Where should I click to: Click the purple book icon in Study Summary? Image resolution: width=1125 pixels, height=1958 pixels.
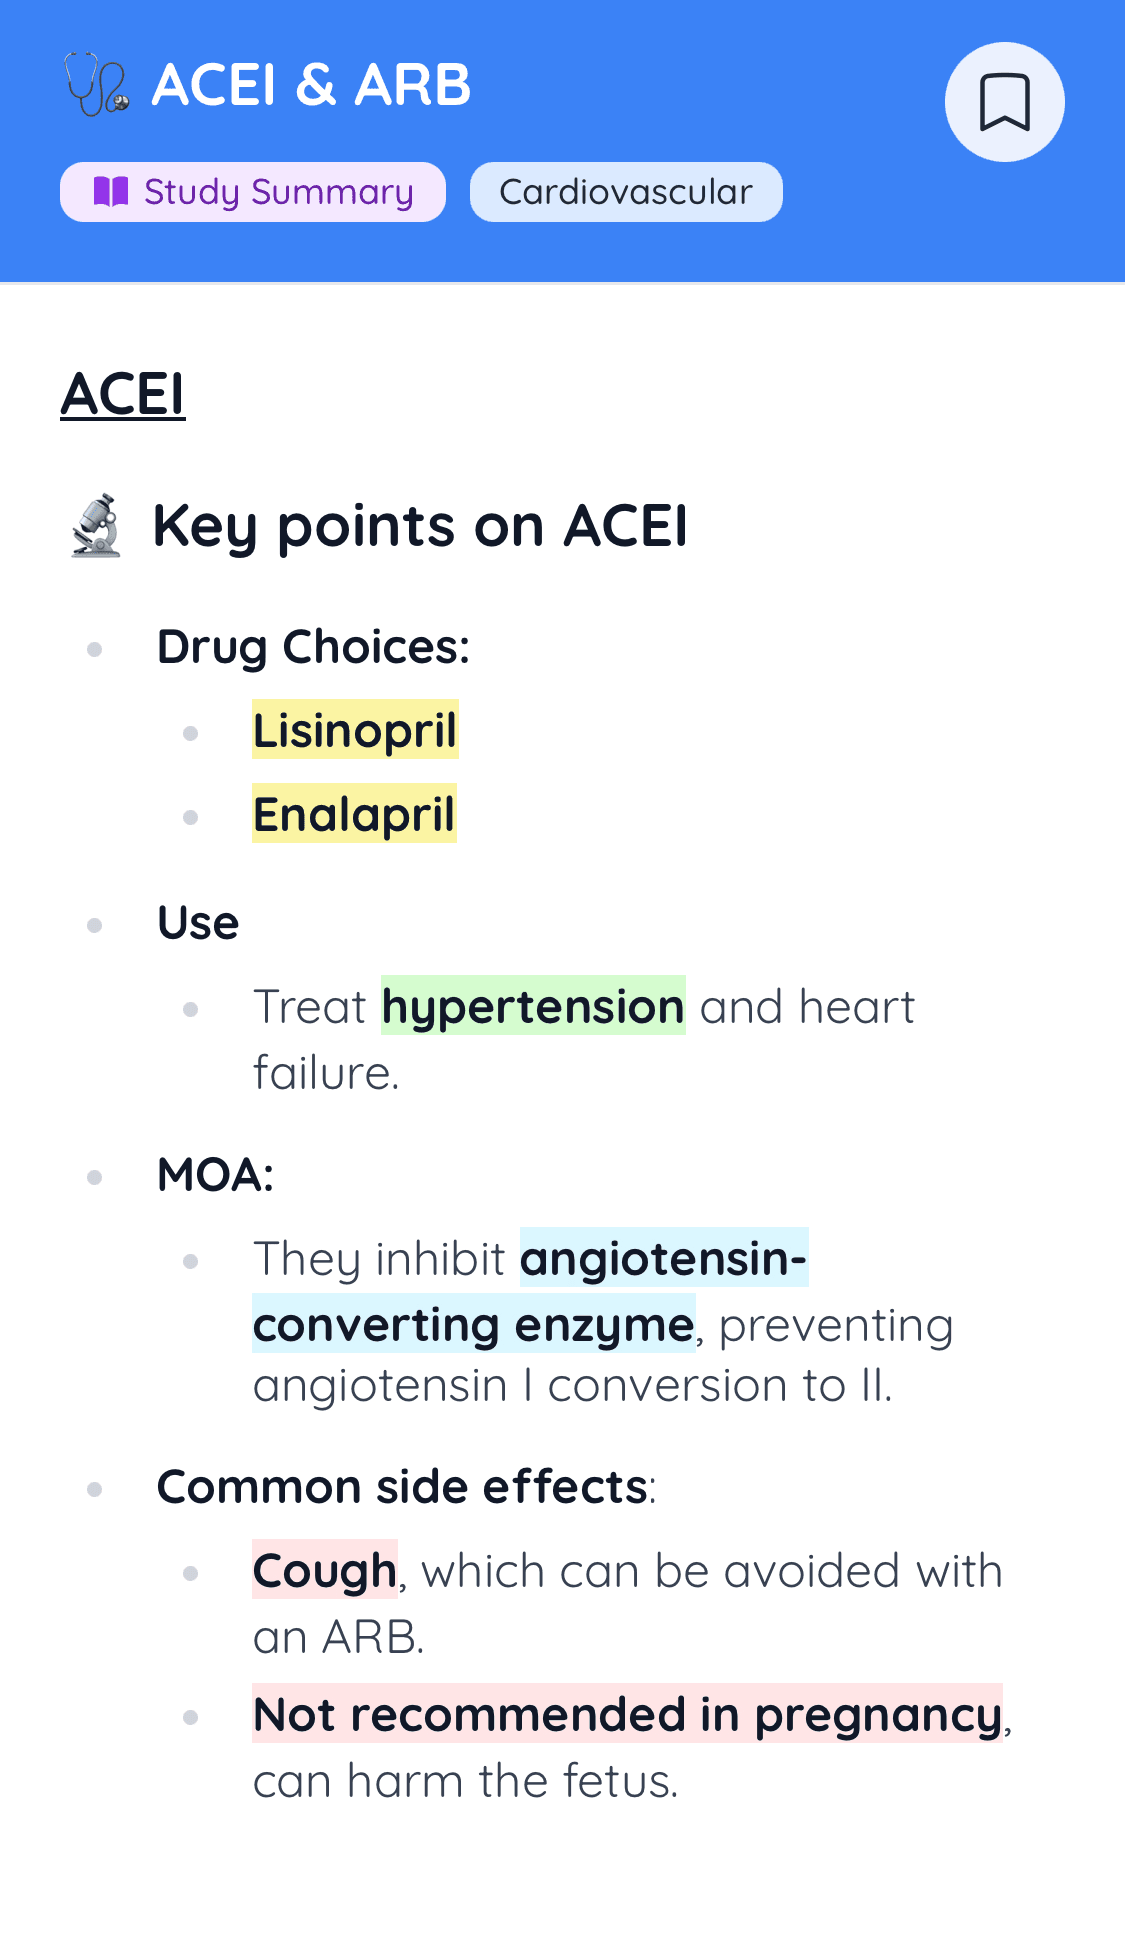tap(111, 191)
